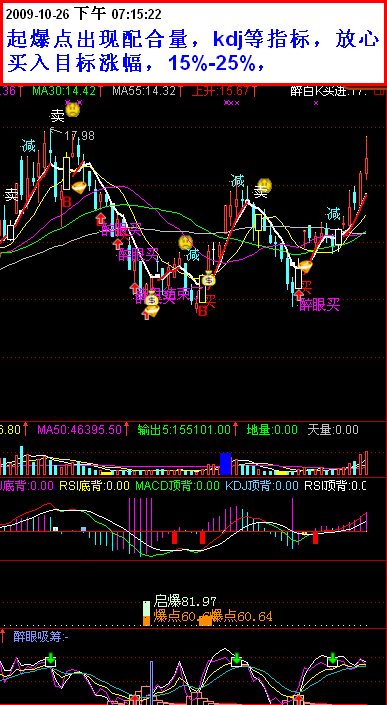The image size is (387, 705).
Task: Click the sad face above 卖 near the second peak
Action: pos(264,184)
